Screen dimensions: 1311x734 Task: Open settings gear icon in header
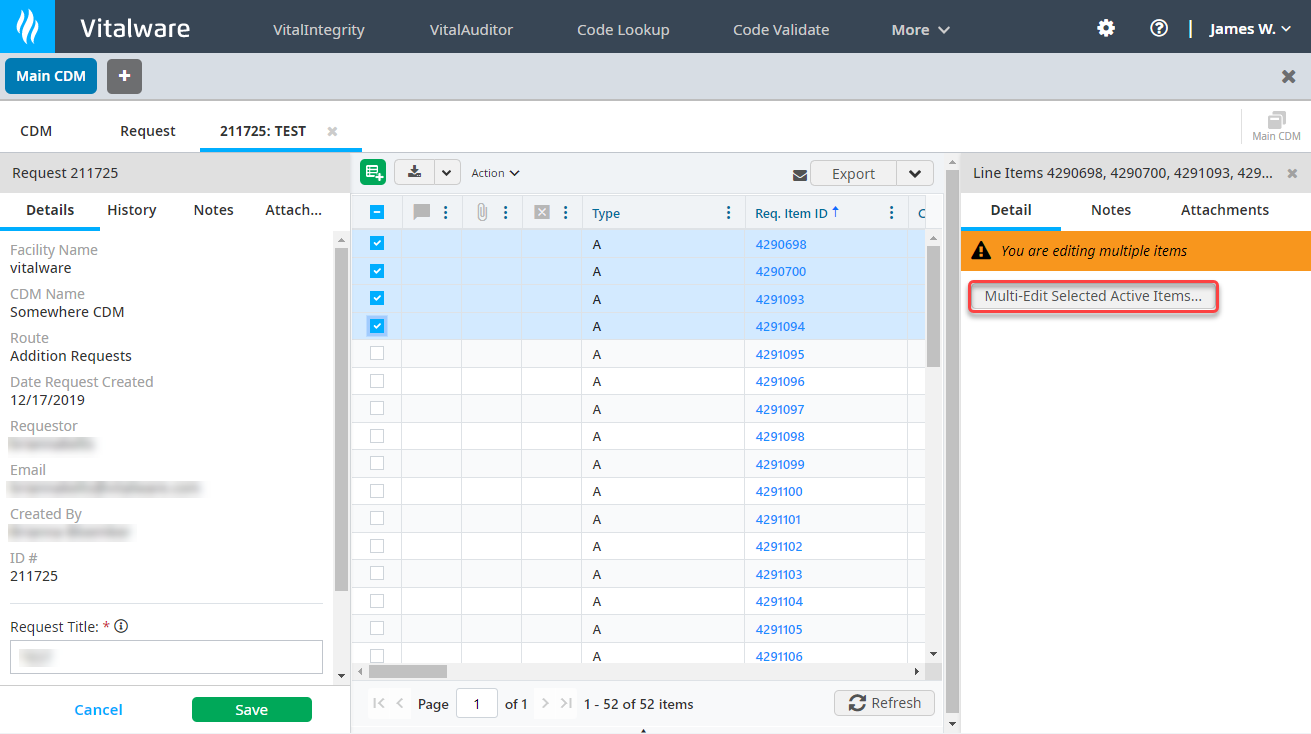pos(1106,28)
